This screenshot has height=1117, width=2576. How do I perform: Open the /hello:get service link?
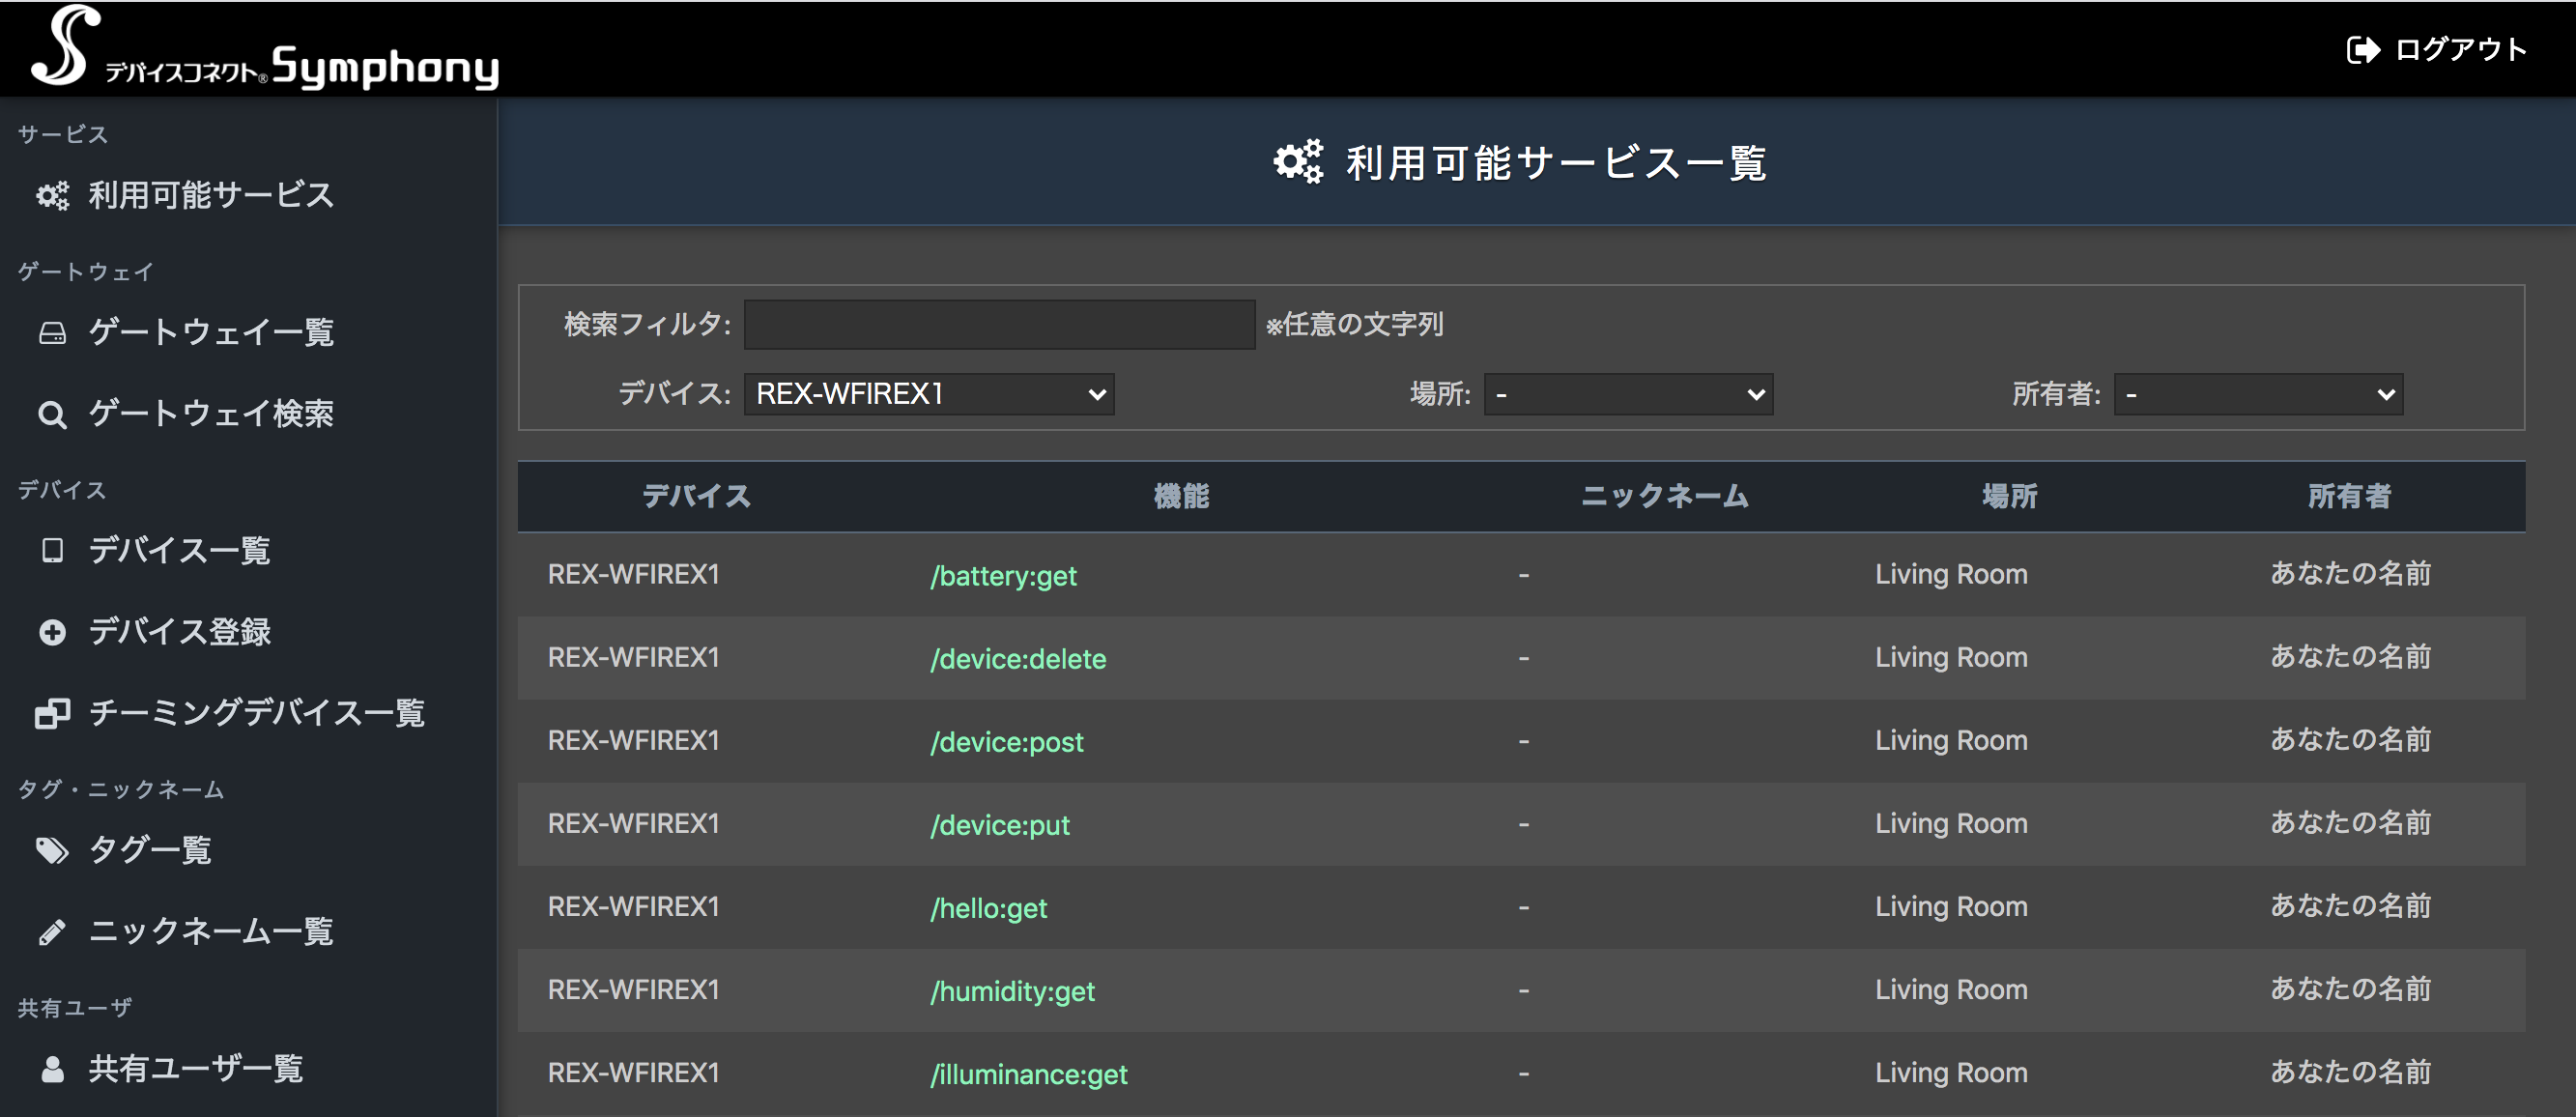coord(988,908)
